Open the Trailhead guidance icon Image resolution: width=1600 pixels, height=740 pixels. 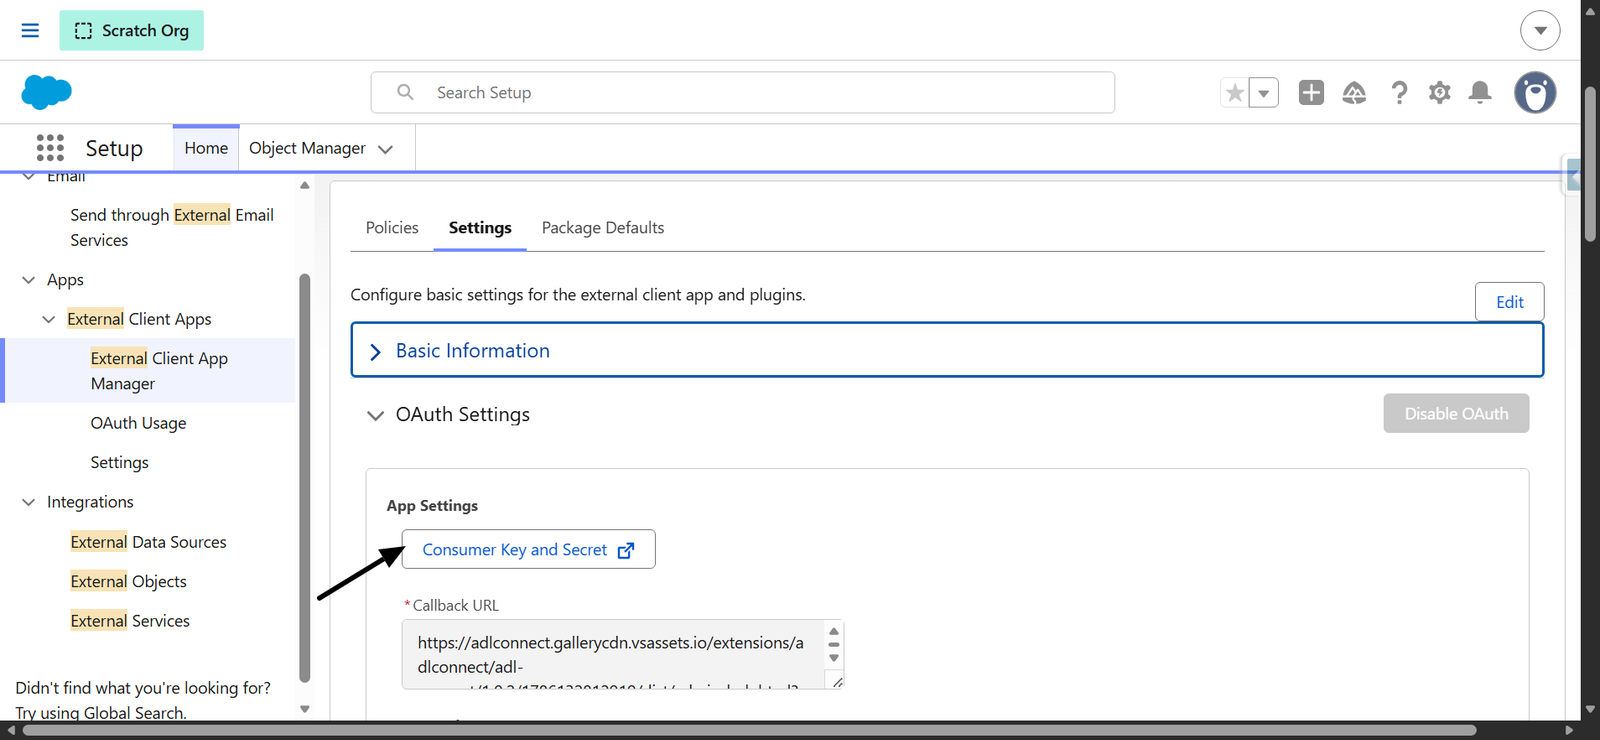click(x=1354, y=93)
